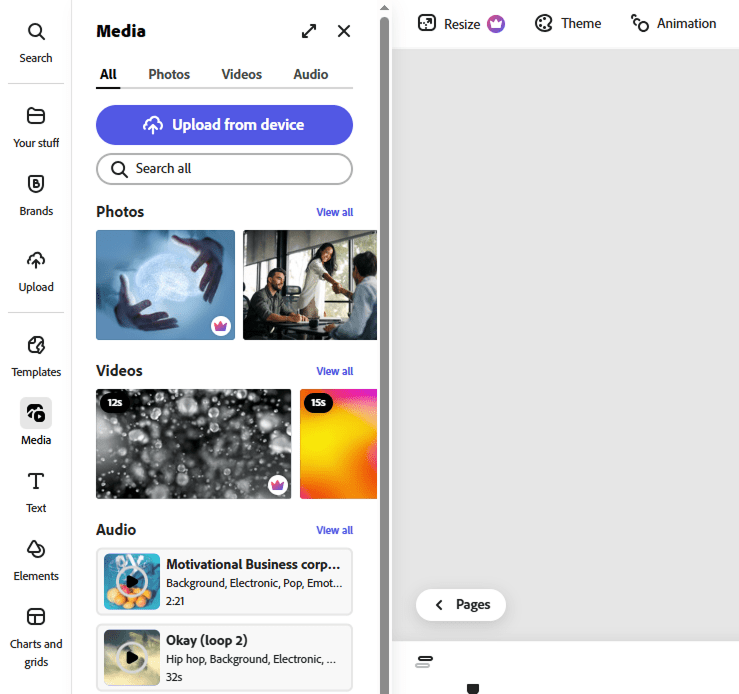Switch to the Audio tab

(x=311, y=74)
